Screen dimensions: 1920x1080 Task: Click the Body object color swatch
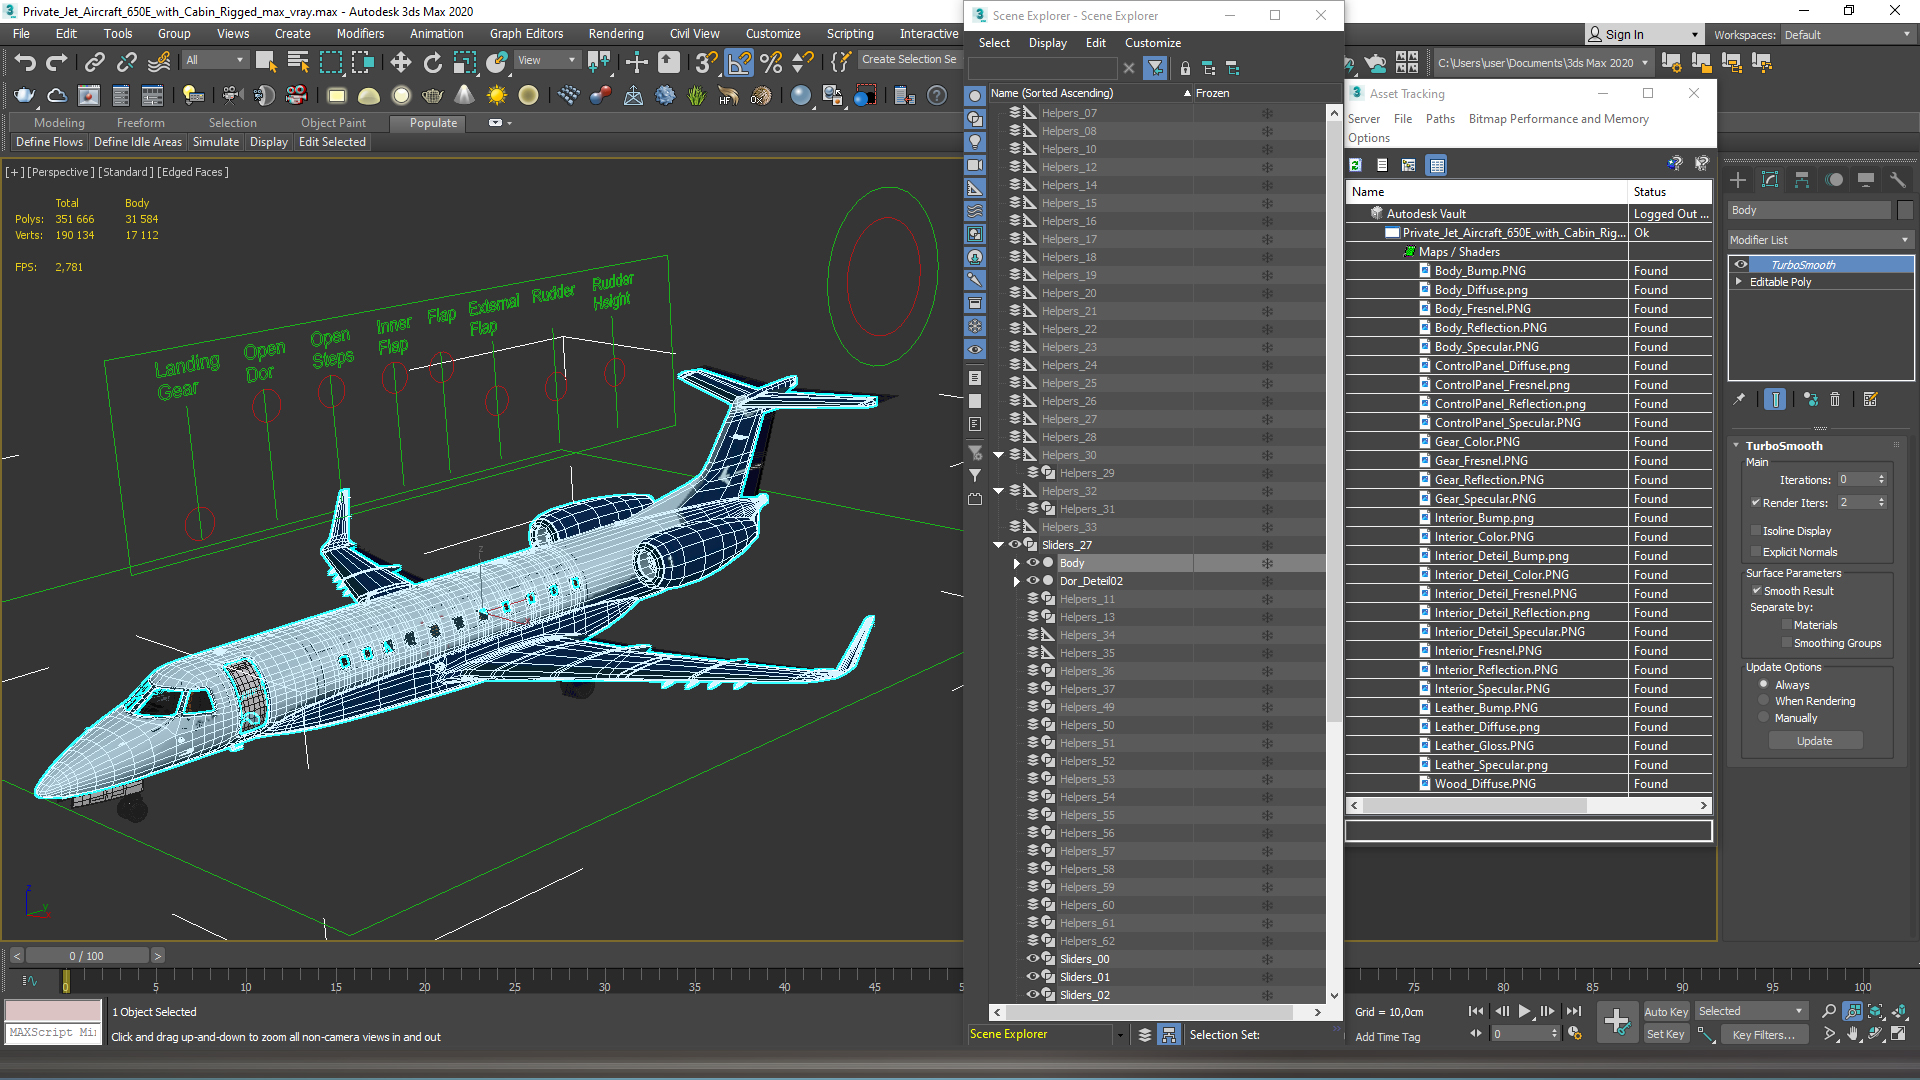[1905, 210]
